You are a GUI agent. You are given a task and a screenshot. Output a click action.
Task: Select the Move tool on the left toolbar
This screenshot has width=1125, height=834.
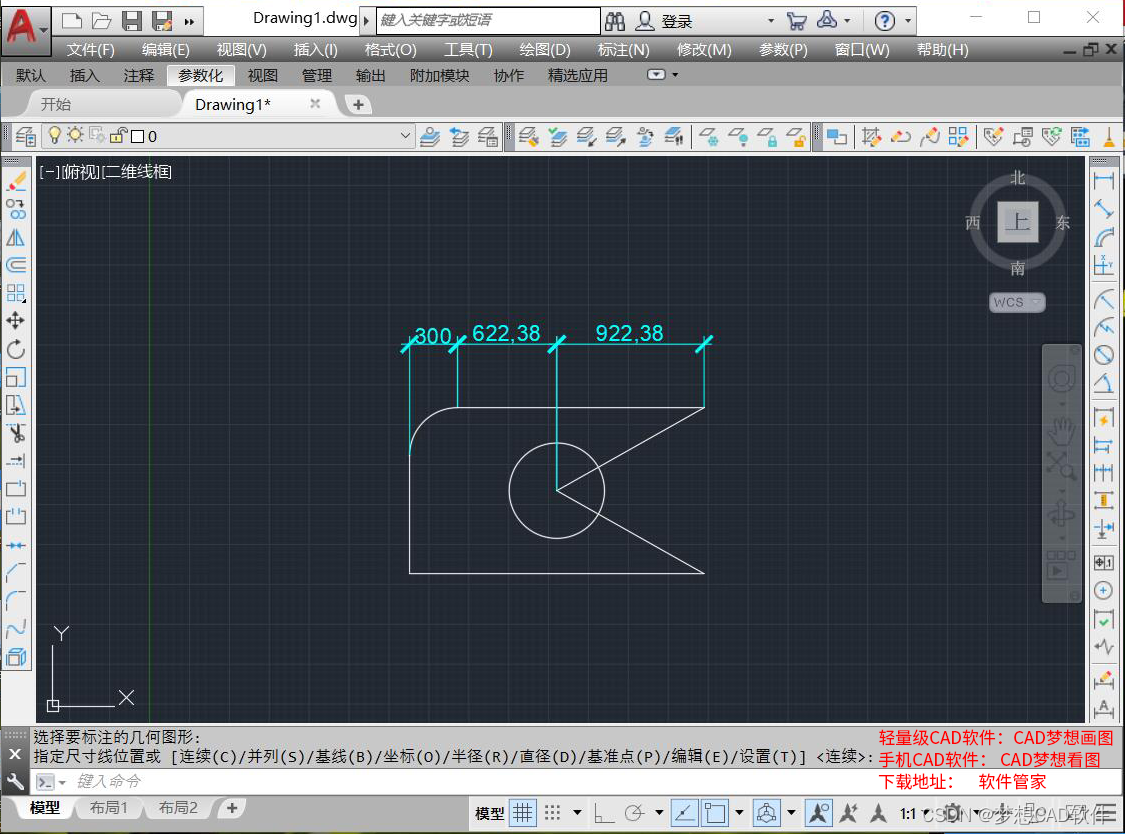point(14,321)
